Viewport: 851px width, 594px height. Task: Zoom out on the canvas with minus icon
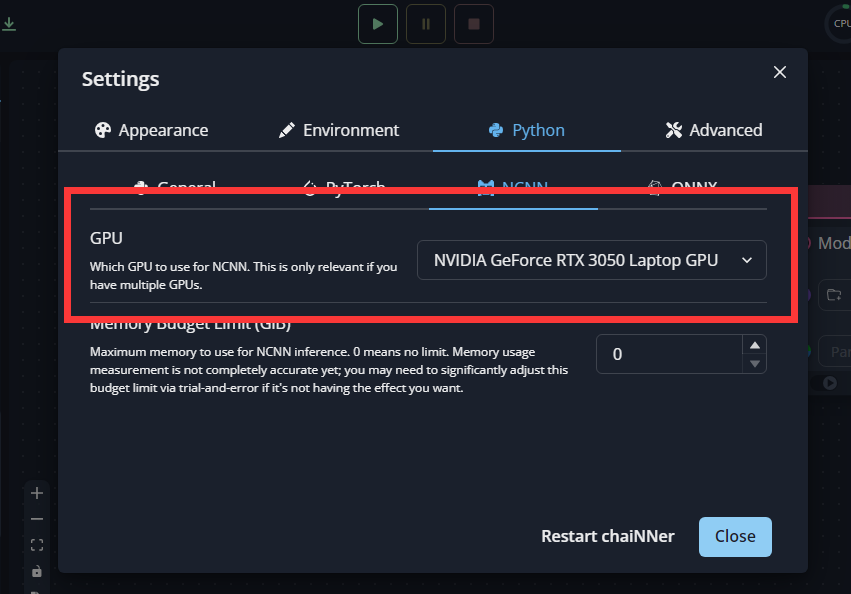pyautogui.click(x=37, y=519)
